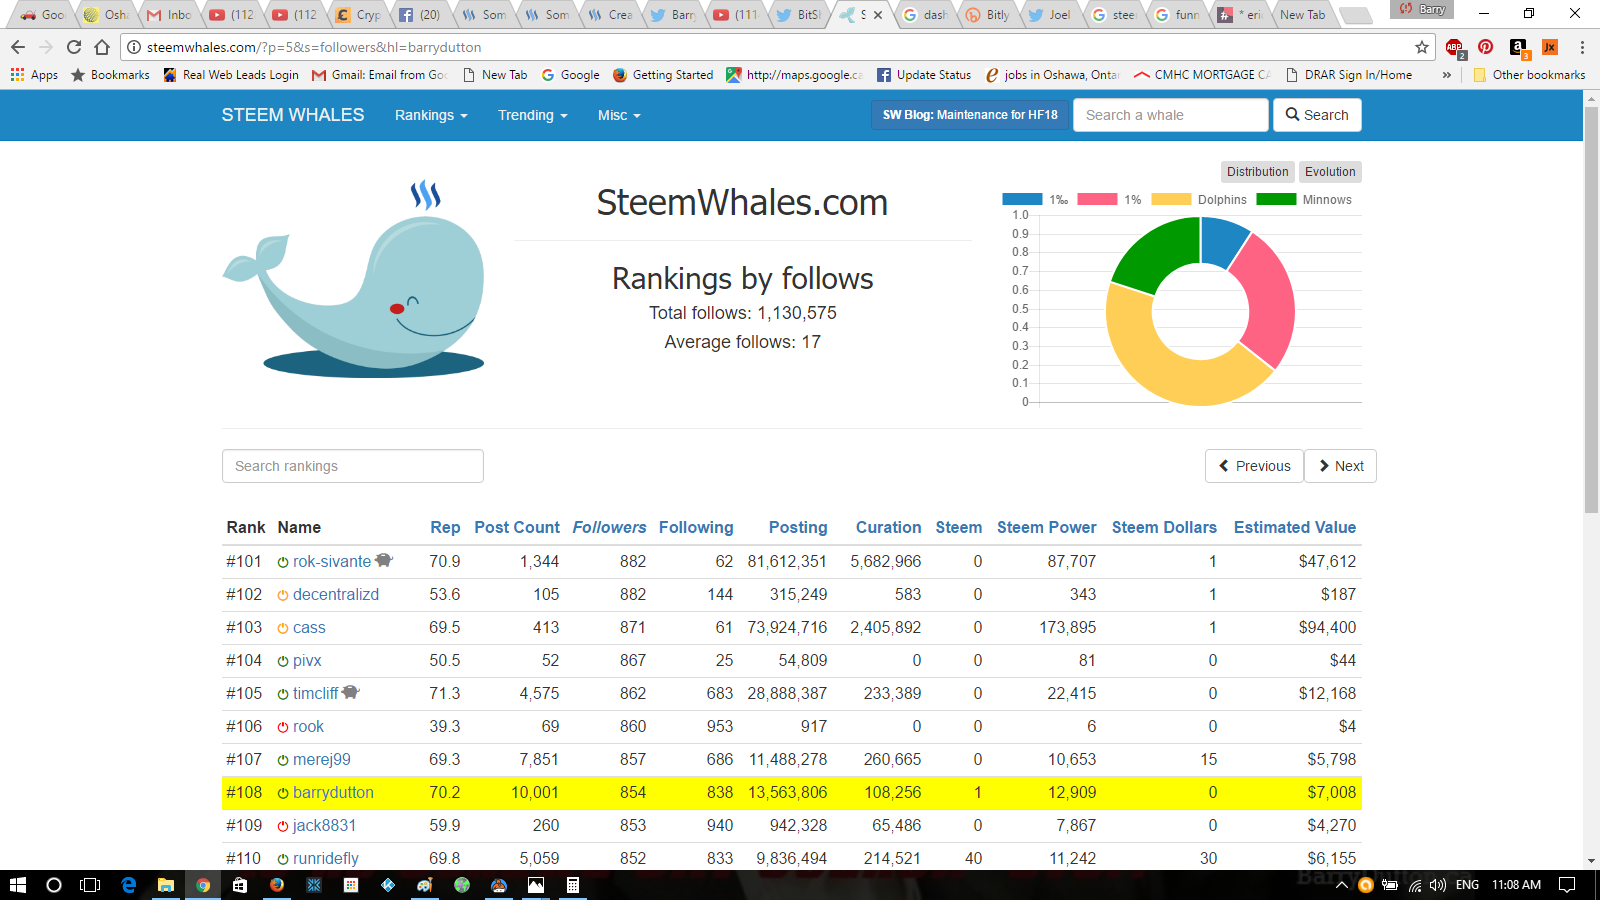This screenshot has width=1600, height=900.
Task: Switch to Distribution chart tab
Action: [x=1257, y=172]
